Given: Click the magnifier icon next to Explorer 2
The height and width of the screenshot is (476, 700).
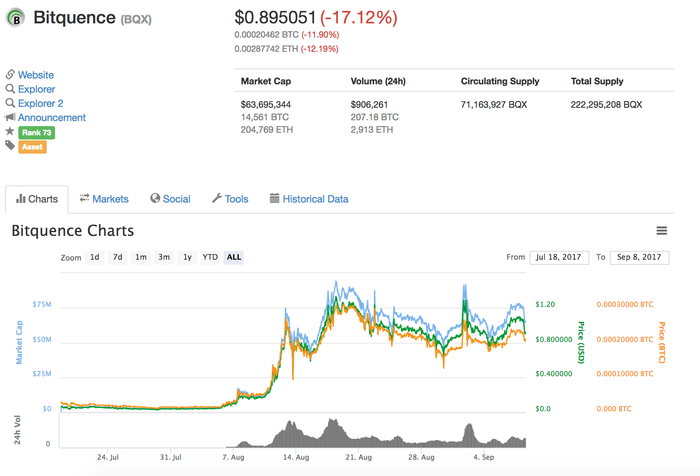Looking at the screenshot, I should click(10, 103).
